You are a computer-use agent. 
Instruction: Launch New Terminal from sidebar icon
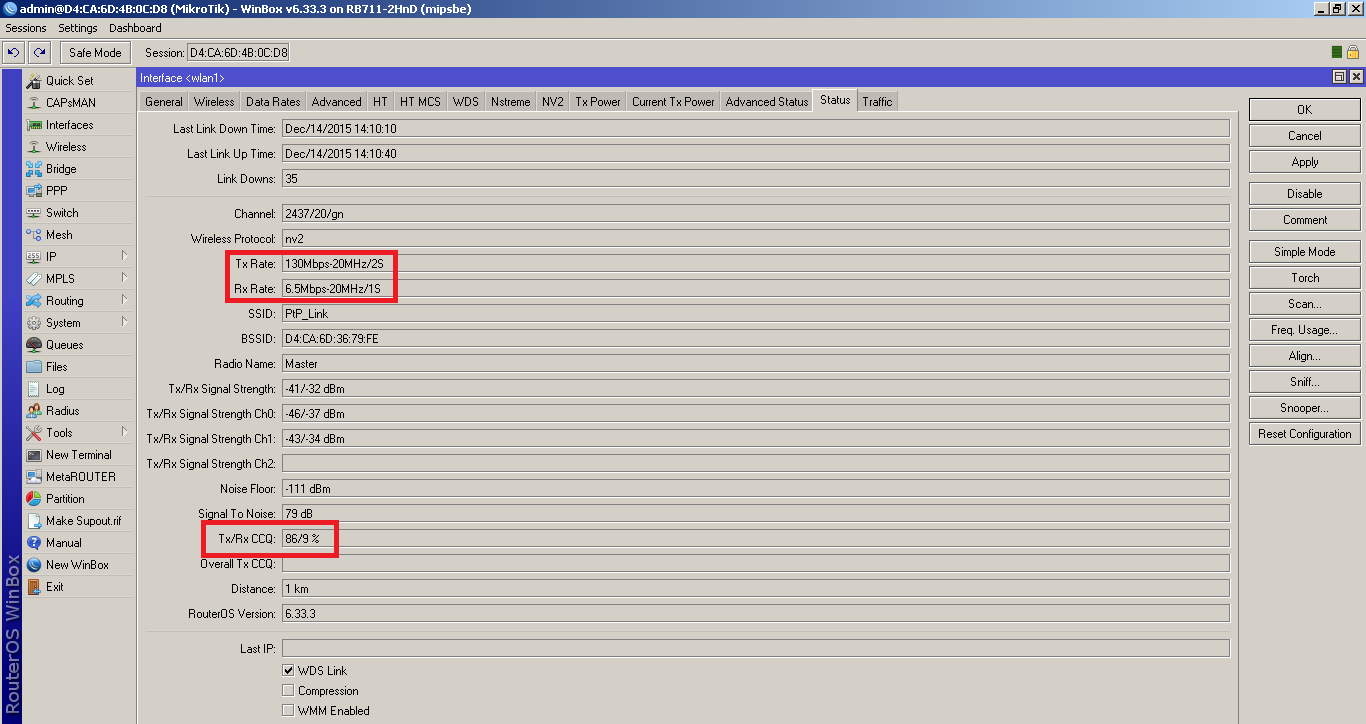click(x=34, y=455)
